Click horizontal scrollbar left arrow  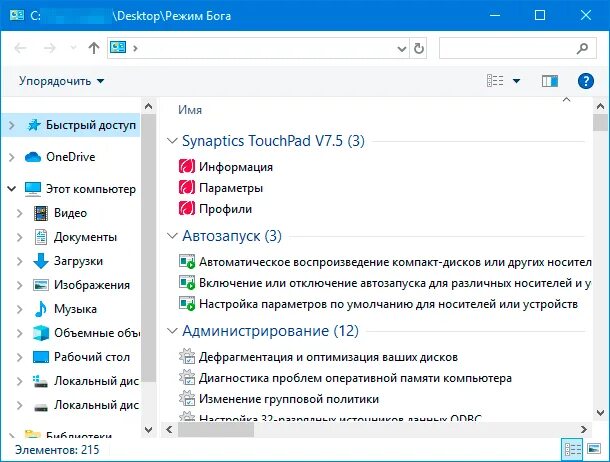169,430
